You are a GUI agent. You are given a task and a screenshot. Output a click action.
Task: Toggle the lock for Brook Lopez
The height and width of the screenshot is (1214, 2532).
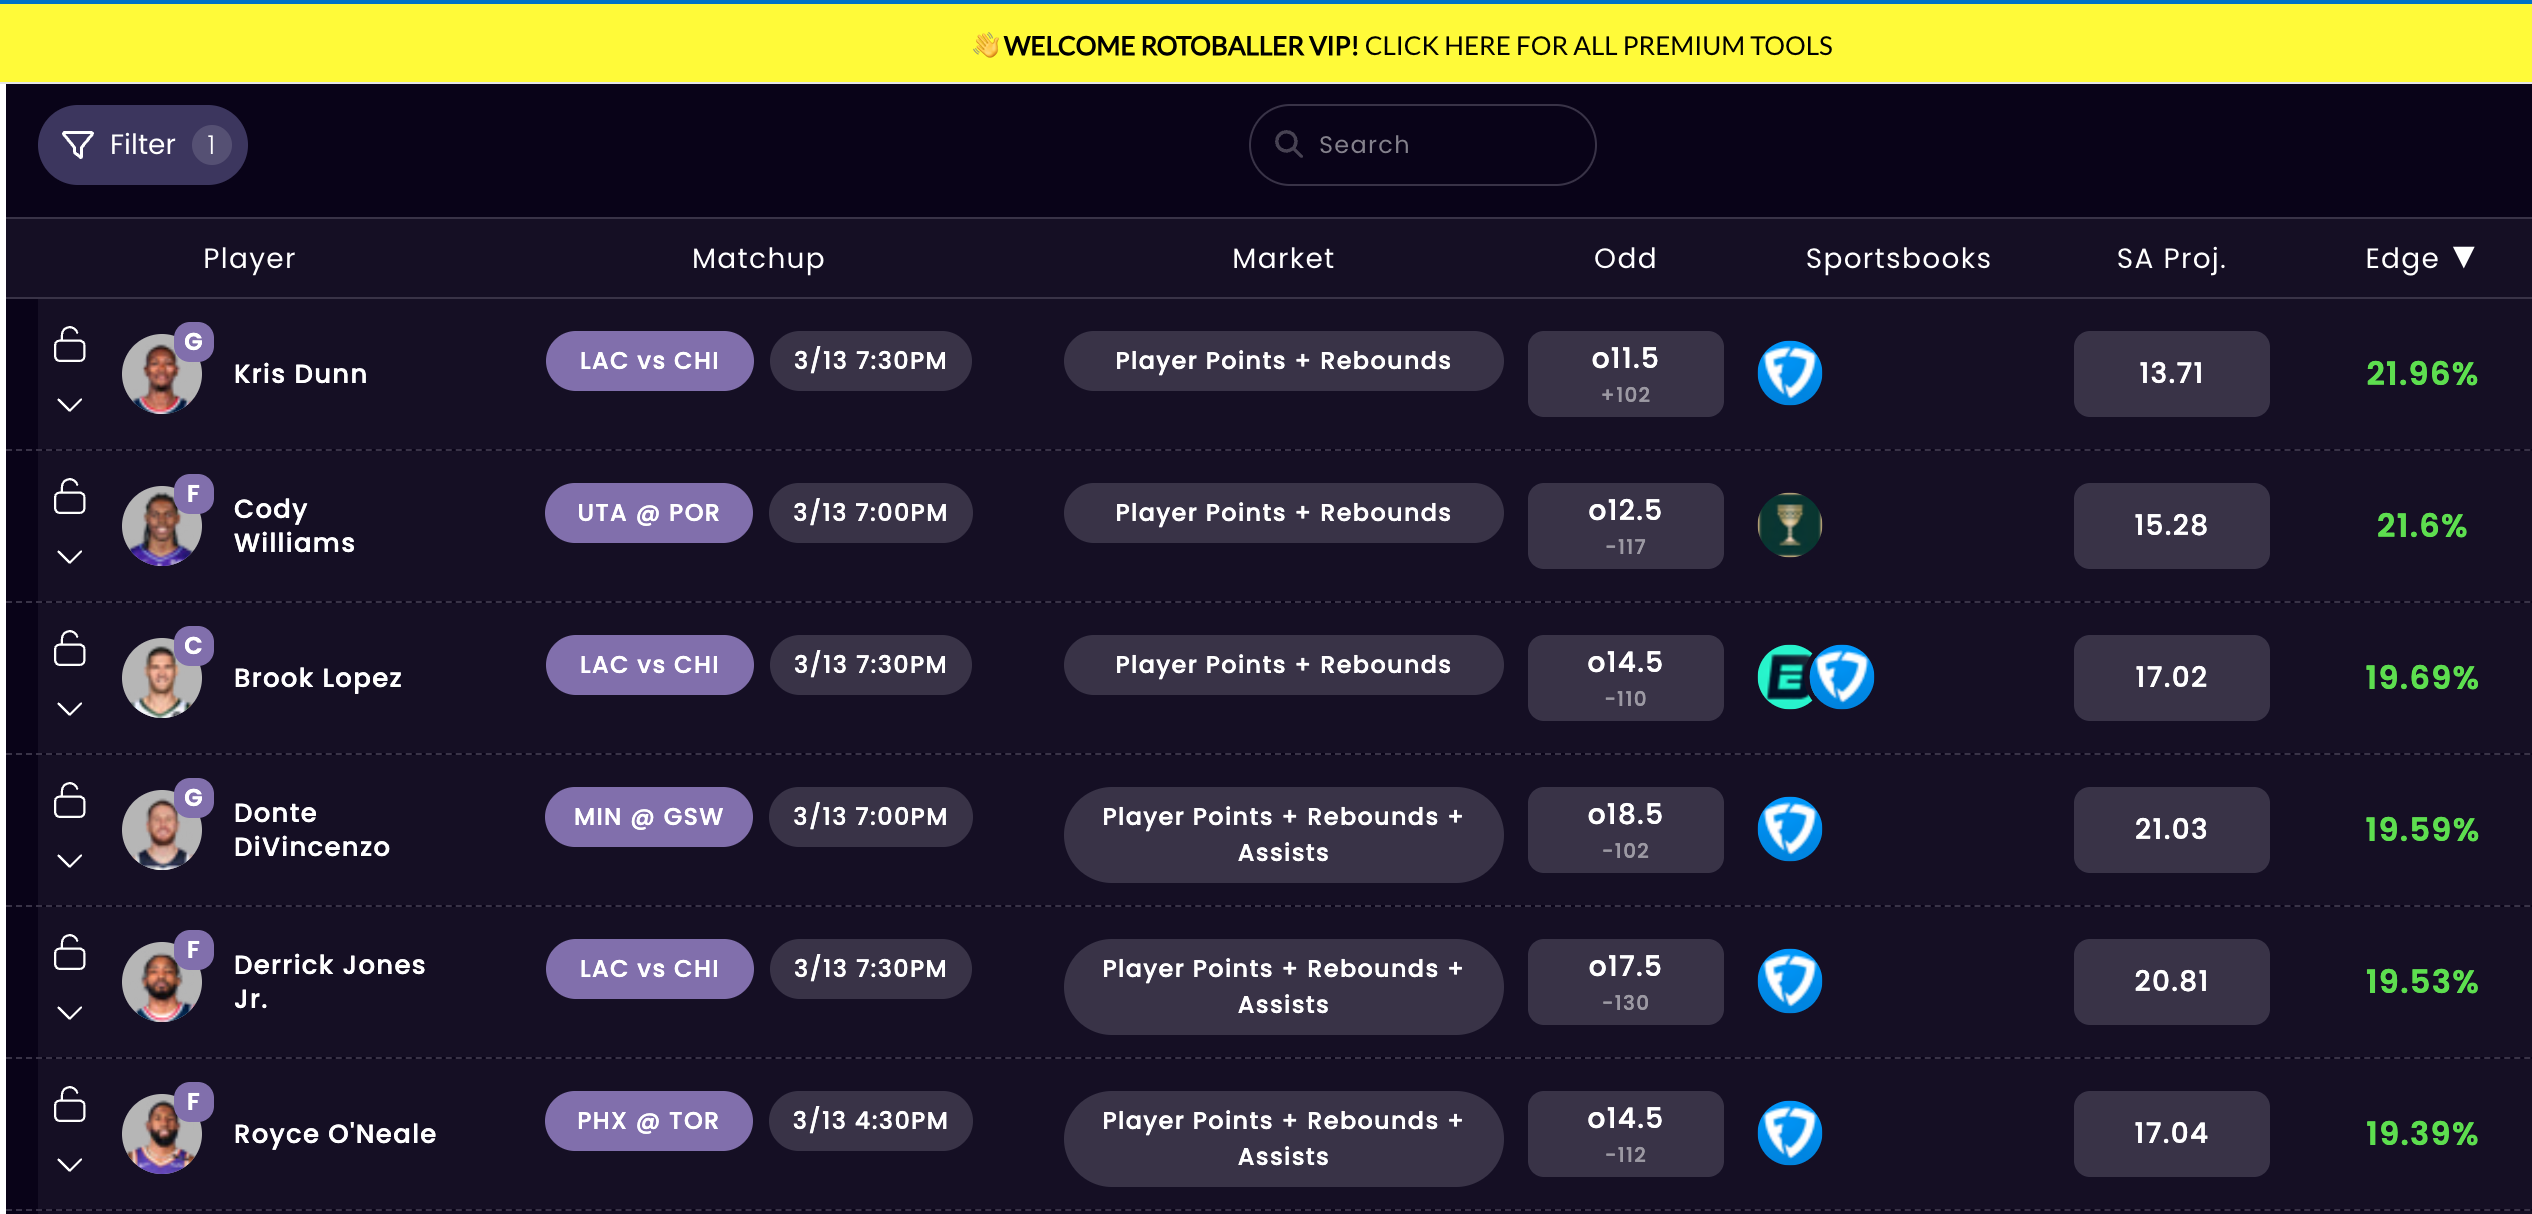coord(69,648)
